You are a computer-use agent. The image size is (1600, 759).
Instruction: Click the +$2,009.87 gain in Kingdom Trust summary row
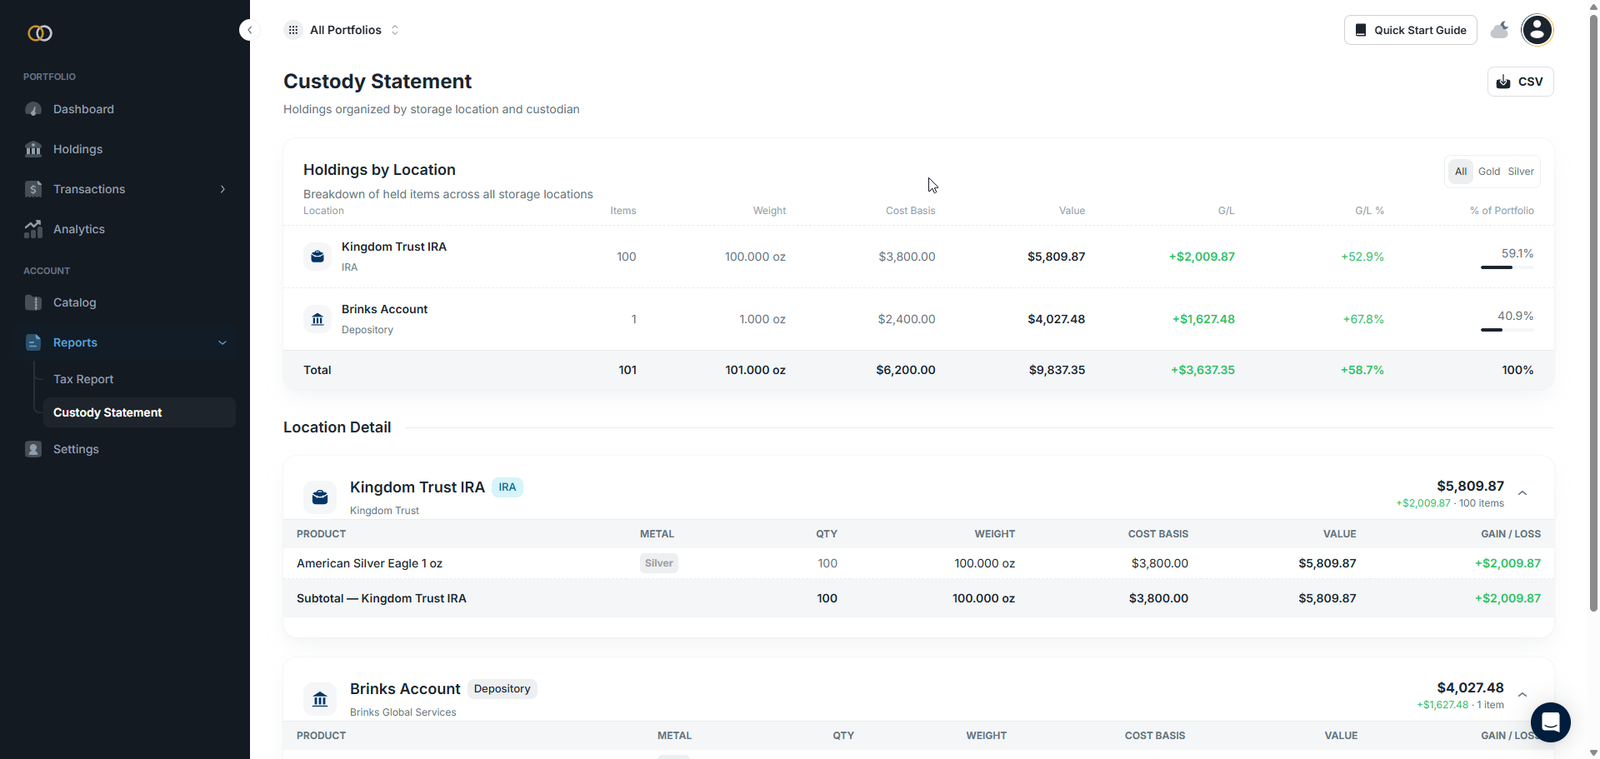click(1201, 257)
